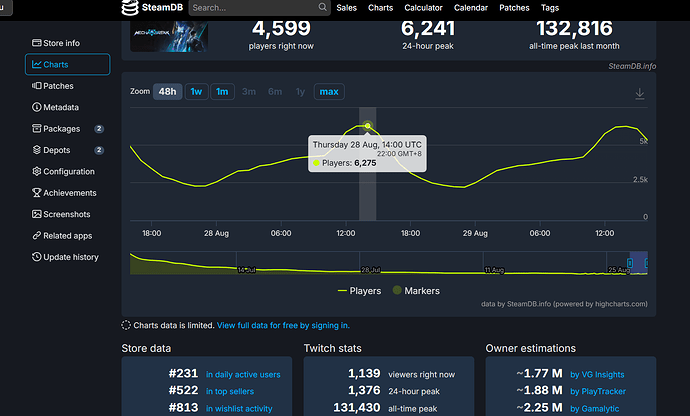Select the 48h zoom range

[x=167, y=92]
